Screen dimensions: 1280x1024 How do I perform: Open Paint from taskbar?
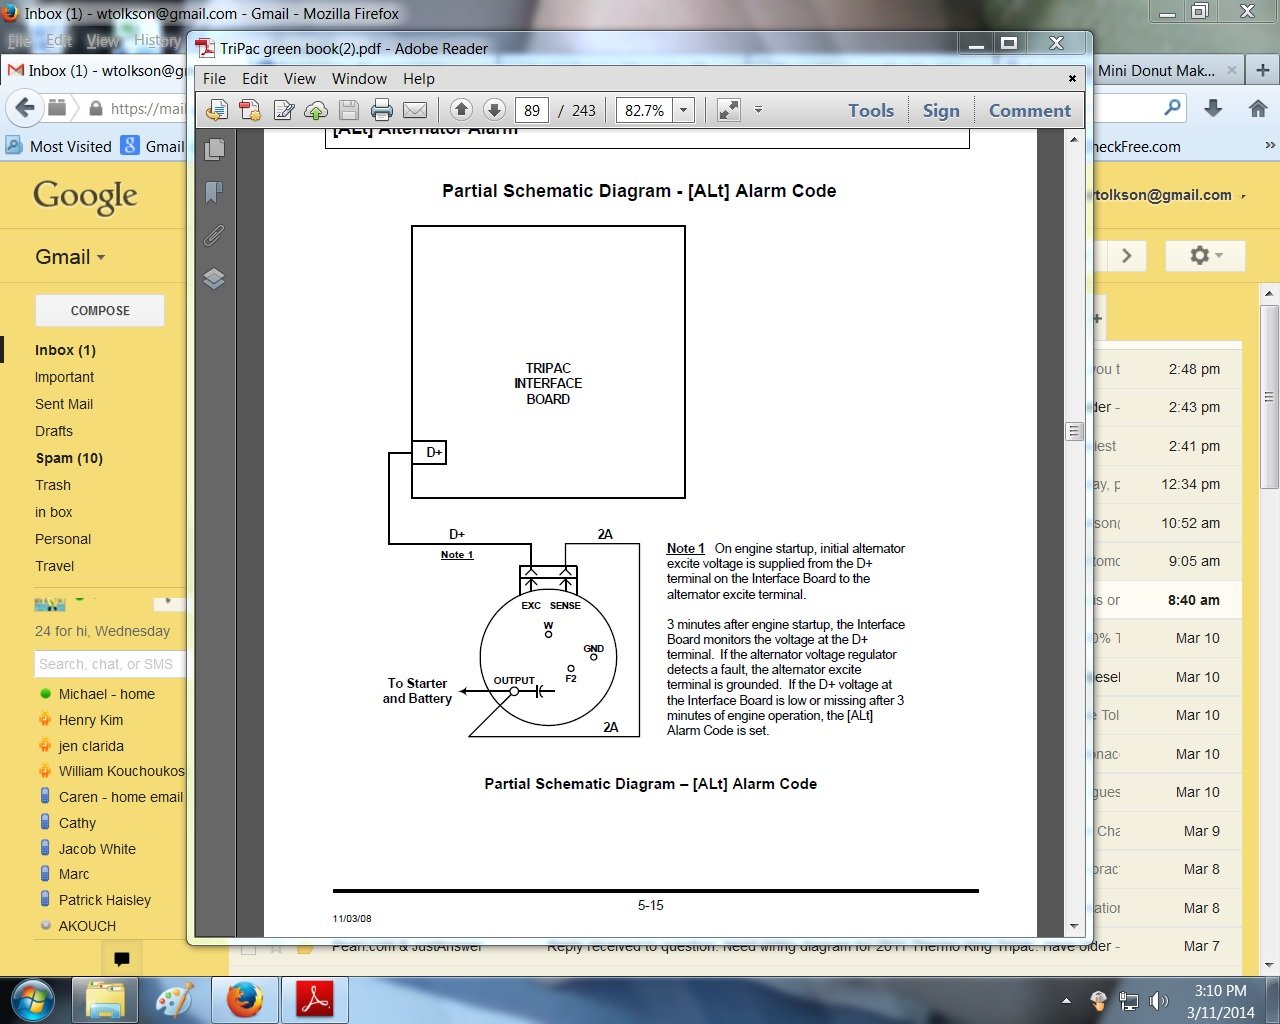coord(174,1000)
